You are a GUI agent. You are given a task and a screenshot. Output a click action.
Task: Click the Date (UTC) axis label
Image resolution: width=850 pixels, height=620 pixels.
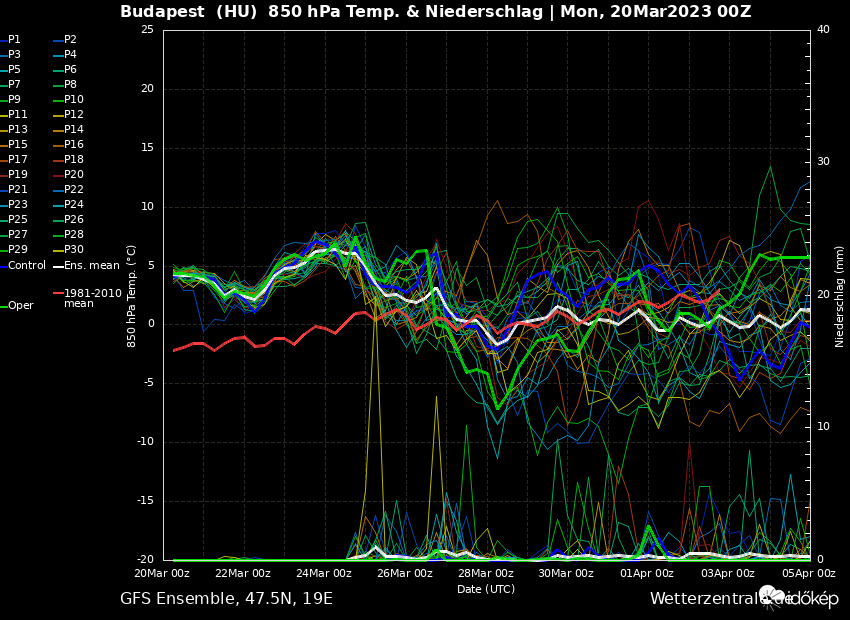click(x=486, y=589)
